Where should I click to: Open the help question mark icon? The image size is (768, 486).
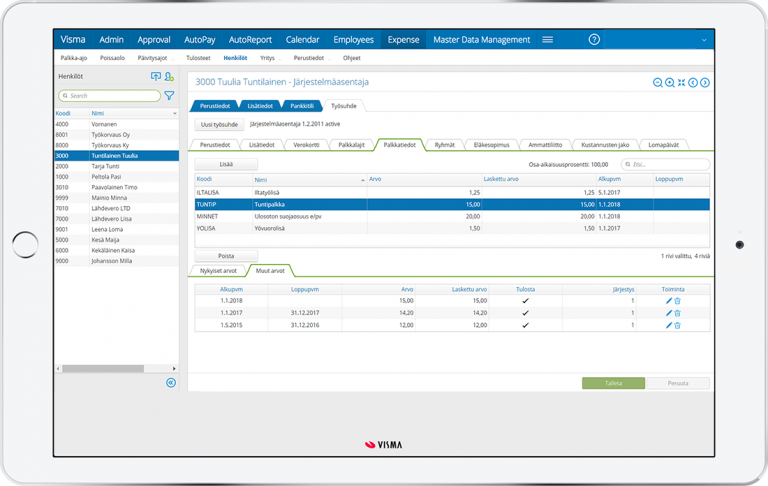(594, 40)
